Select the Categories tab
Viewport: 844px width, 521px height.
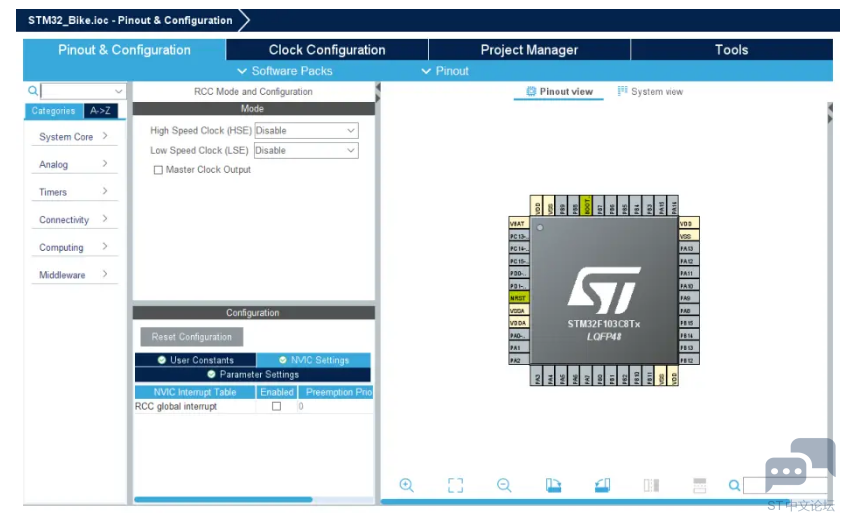53,111
